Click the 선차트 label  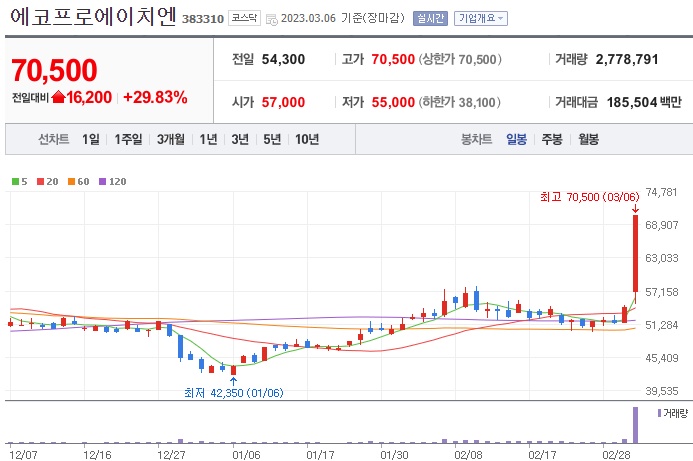pyautogui.click(x=53, y=139)
